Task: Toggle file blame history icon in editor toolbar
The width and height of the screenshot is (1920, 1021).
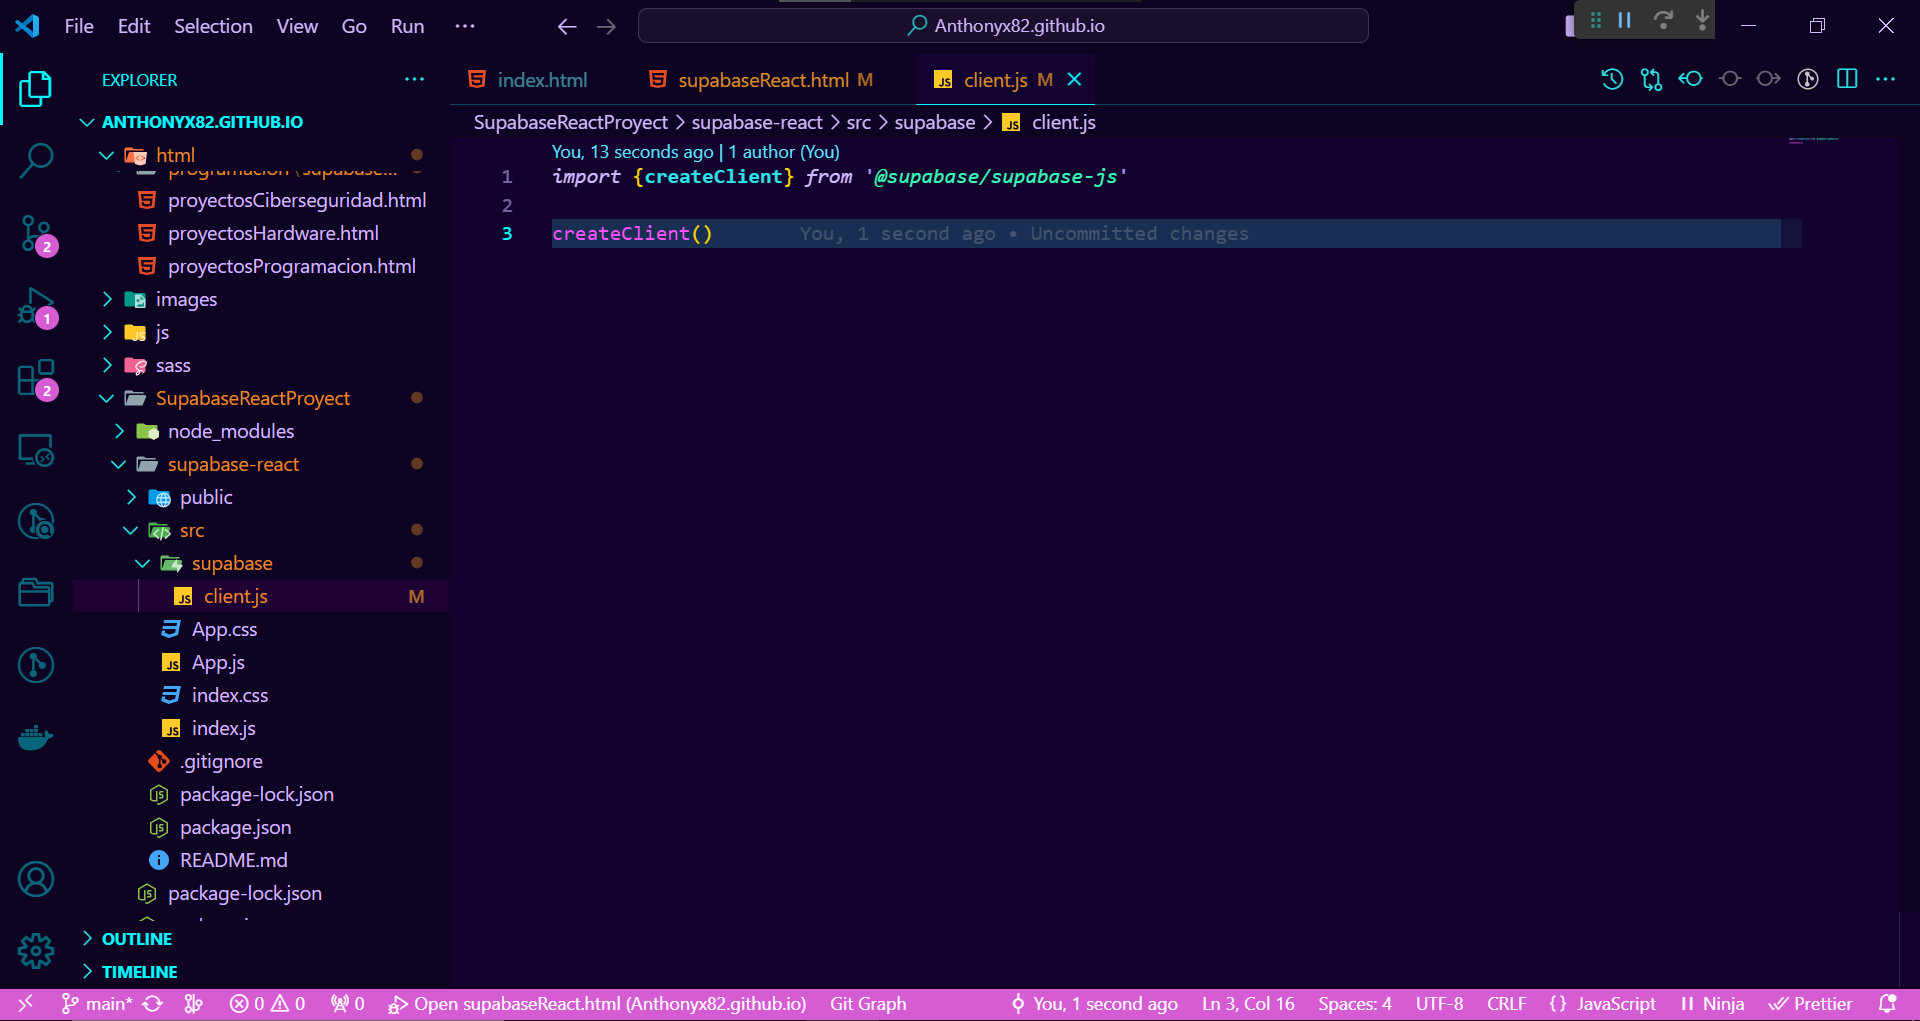Action: point(1612,79)
